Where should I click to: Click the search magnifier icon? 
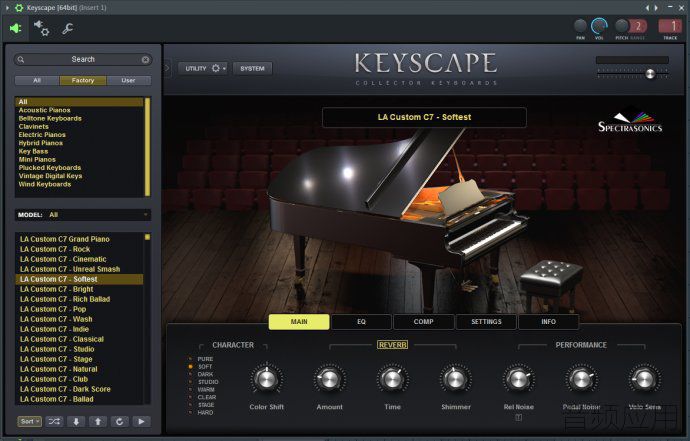coord(21,59)
